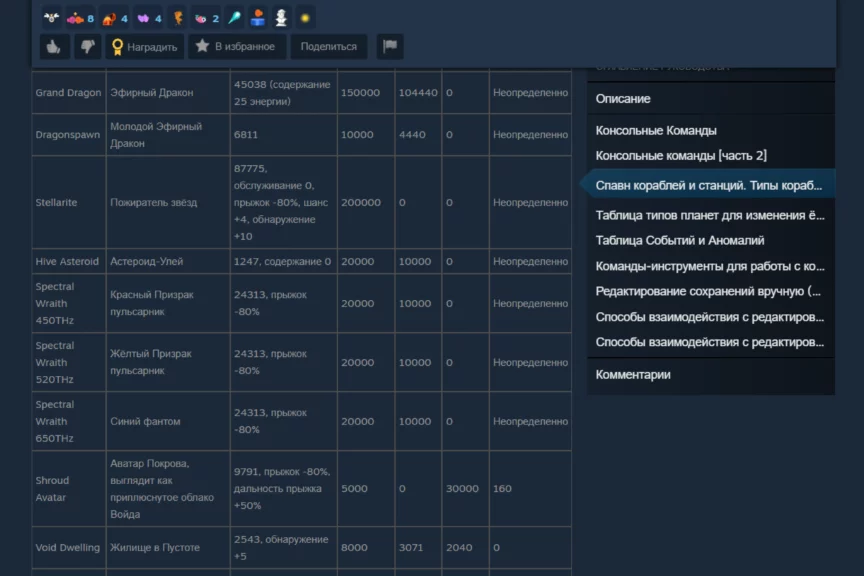Open Команды-инструменты section link
Image resolution: width=864 pixels, height=576 pixels.
[710, 266]
